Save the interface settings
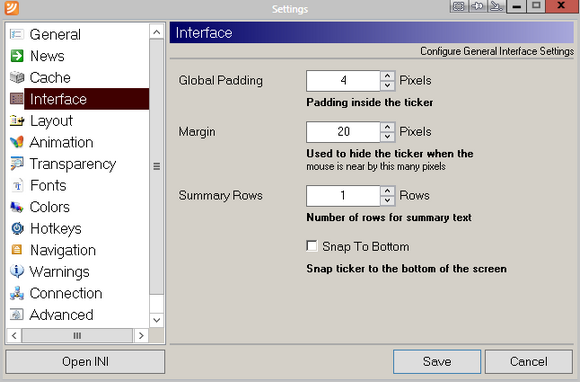The width and height of the screenshot is (580, 382). coord(437,361)
